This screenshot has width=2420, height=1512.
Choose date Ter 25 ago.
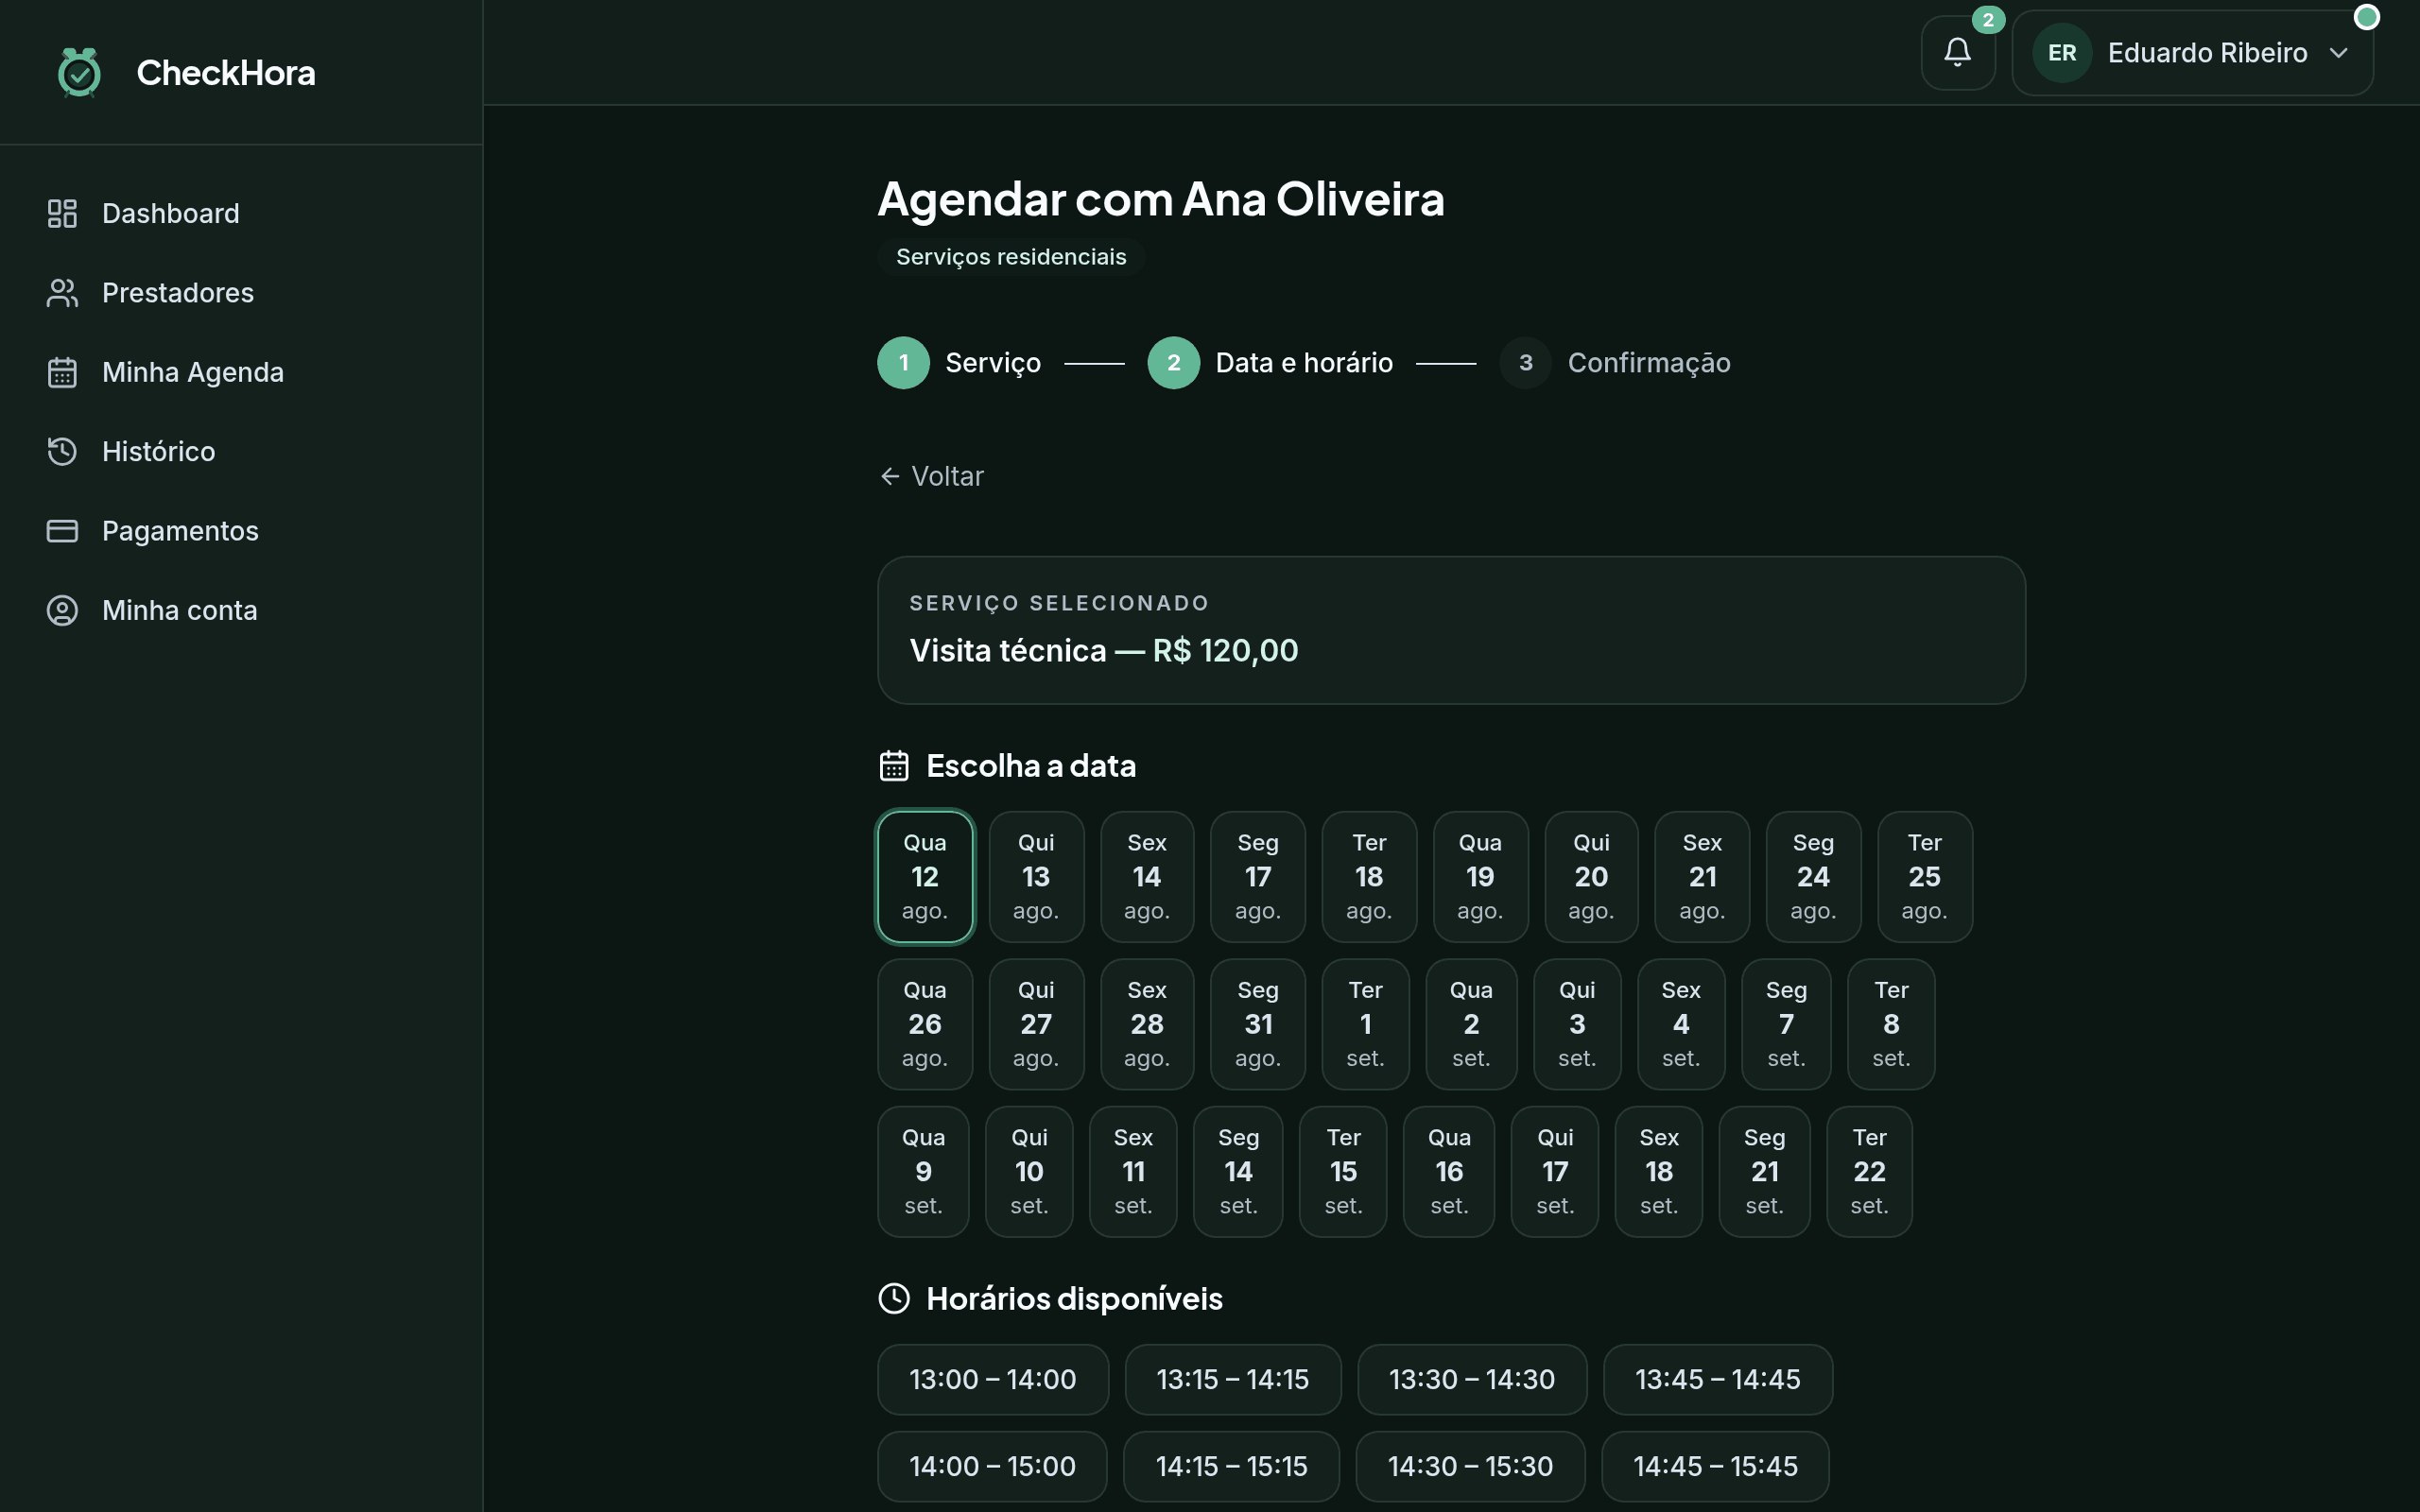tap(1924, 877)
